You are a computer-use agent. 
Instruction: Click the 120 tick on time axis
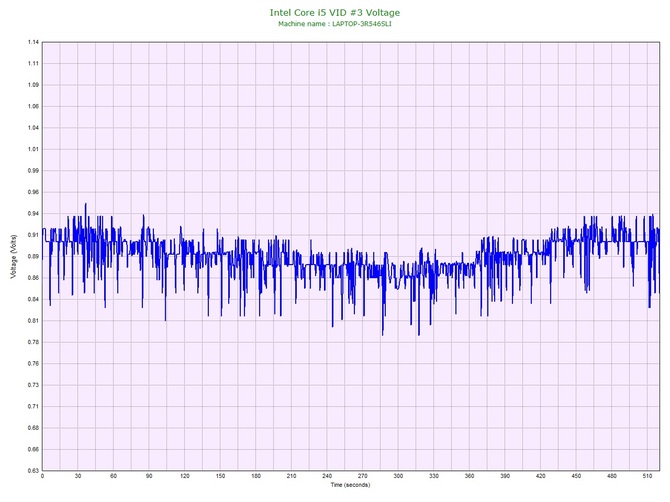click(185, 476)
